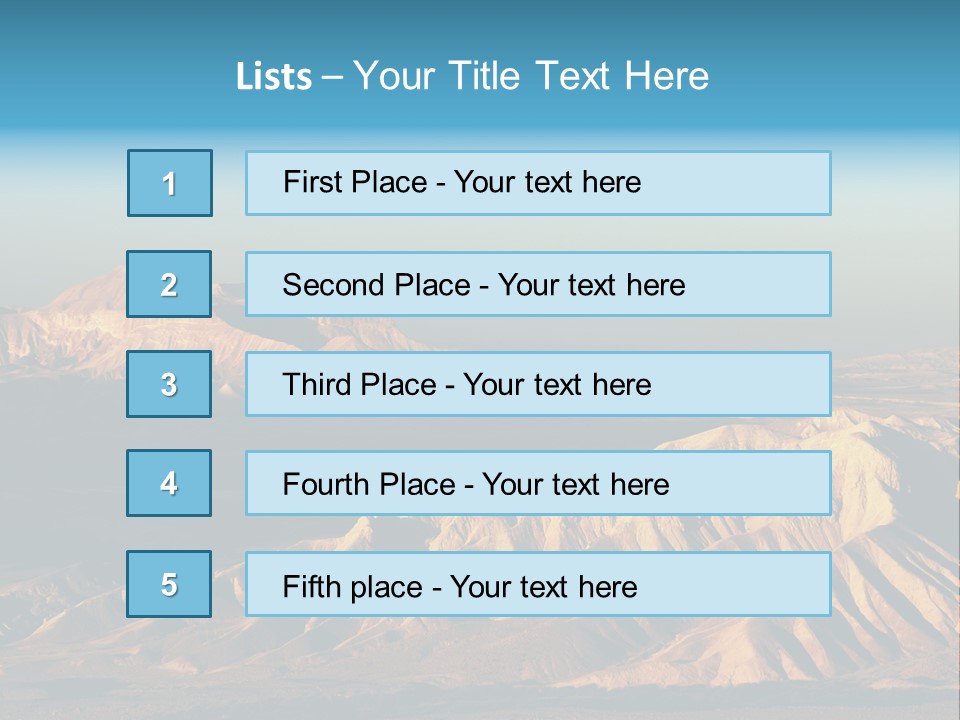Click empty right end of First Place box

(x=760, y=183)
